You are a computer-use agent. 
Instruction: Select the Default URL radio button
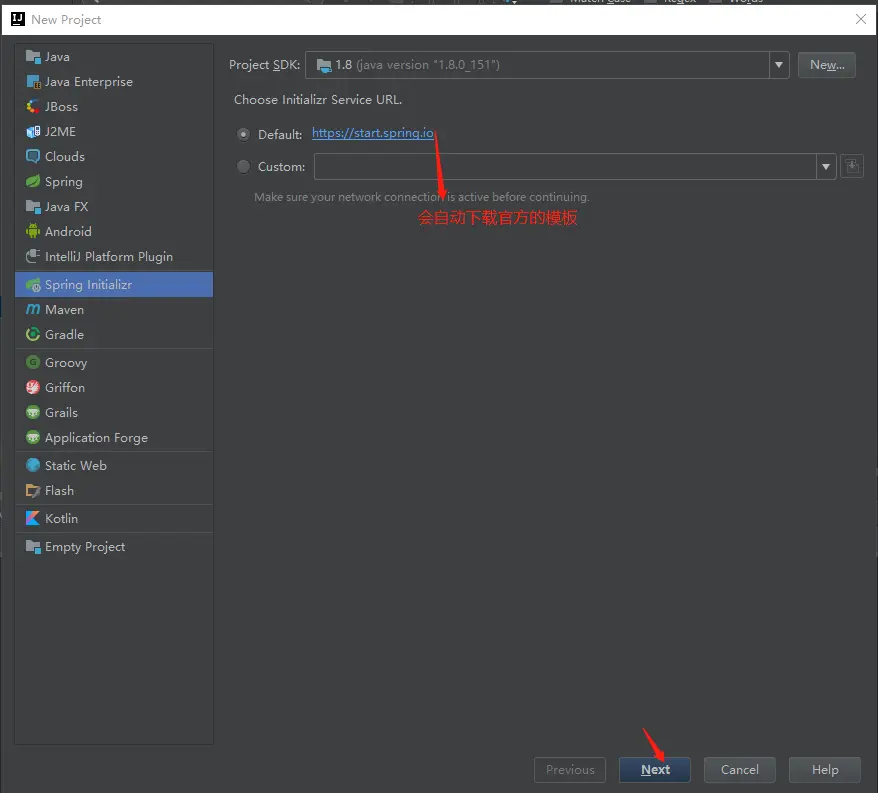[x=243, y=134]
